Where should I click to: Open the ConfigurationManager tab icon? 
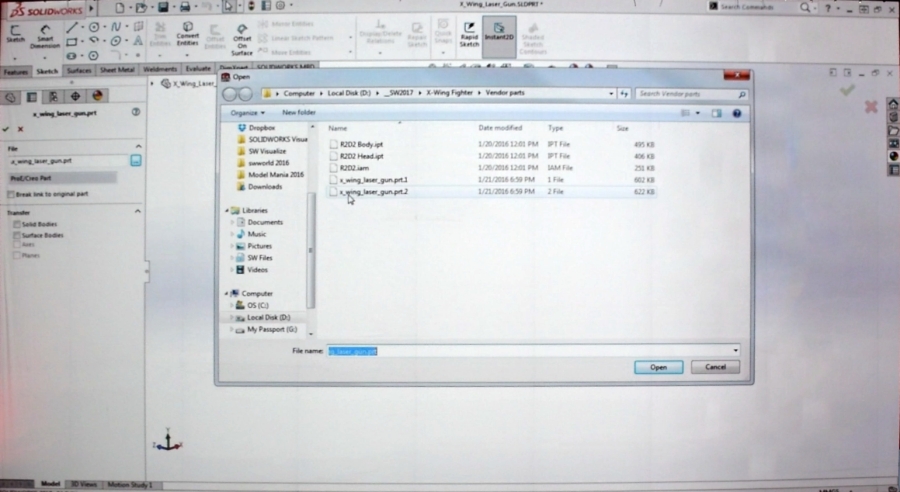53,96
